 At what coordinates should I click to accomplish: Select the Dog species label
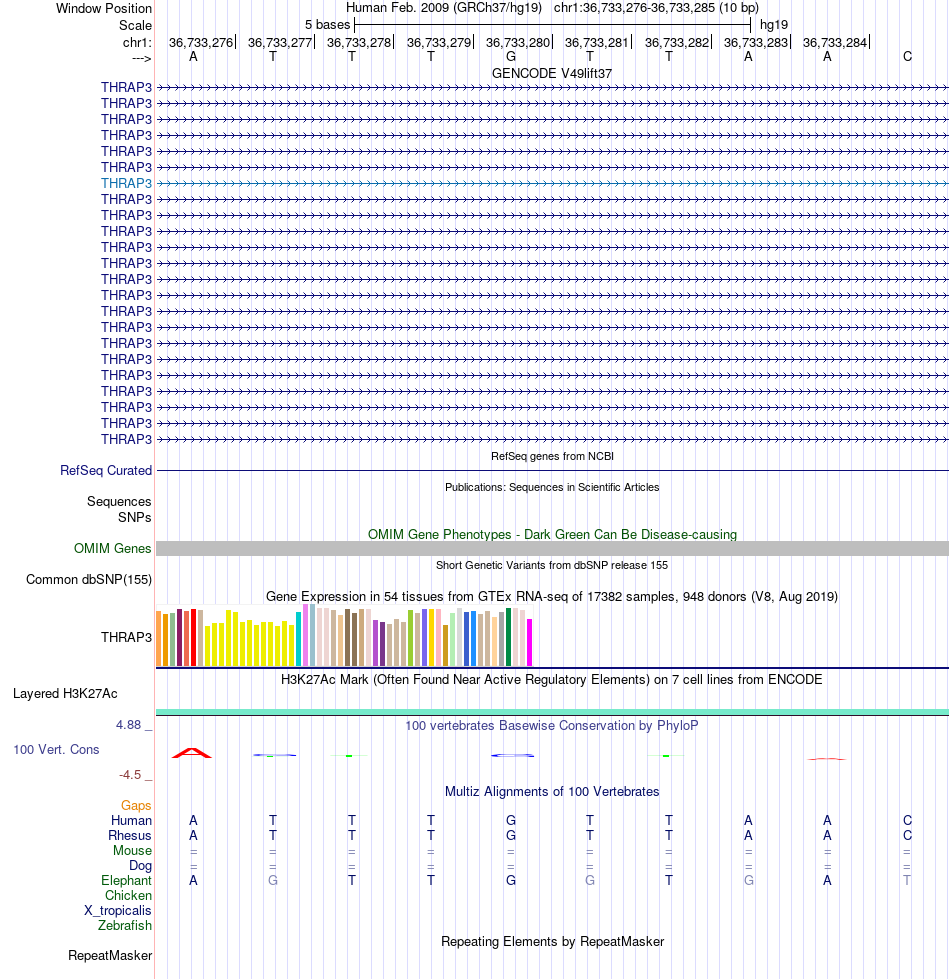140,865
